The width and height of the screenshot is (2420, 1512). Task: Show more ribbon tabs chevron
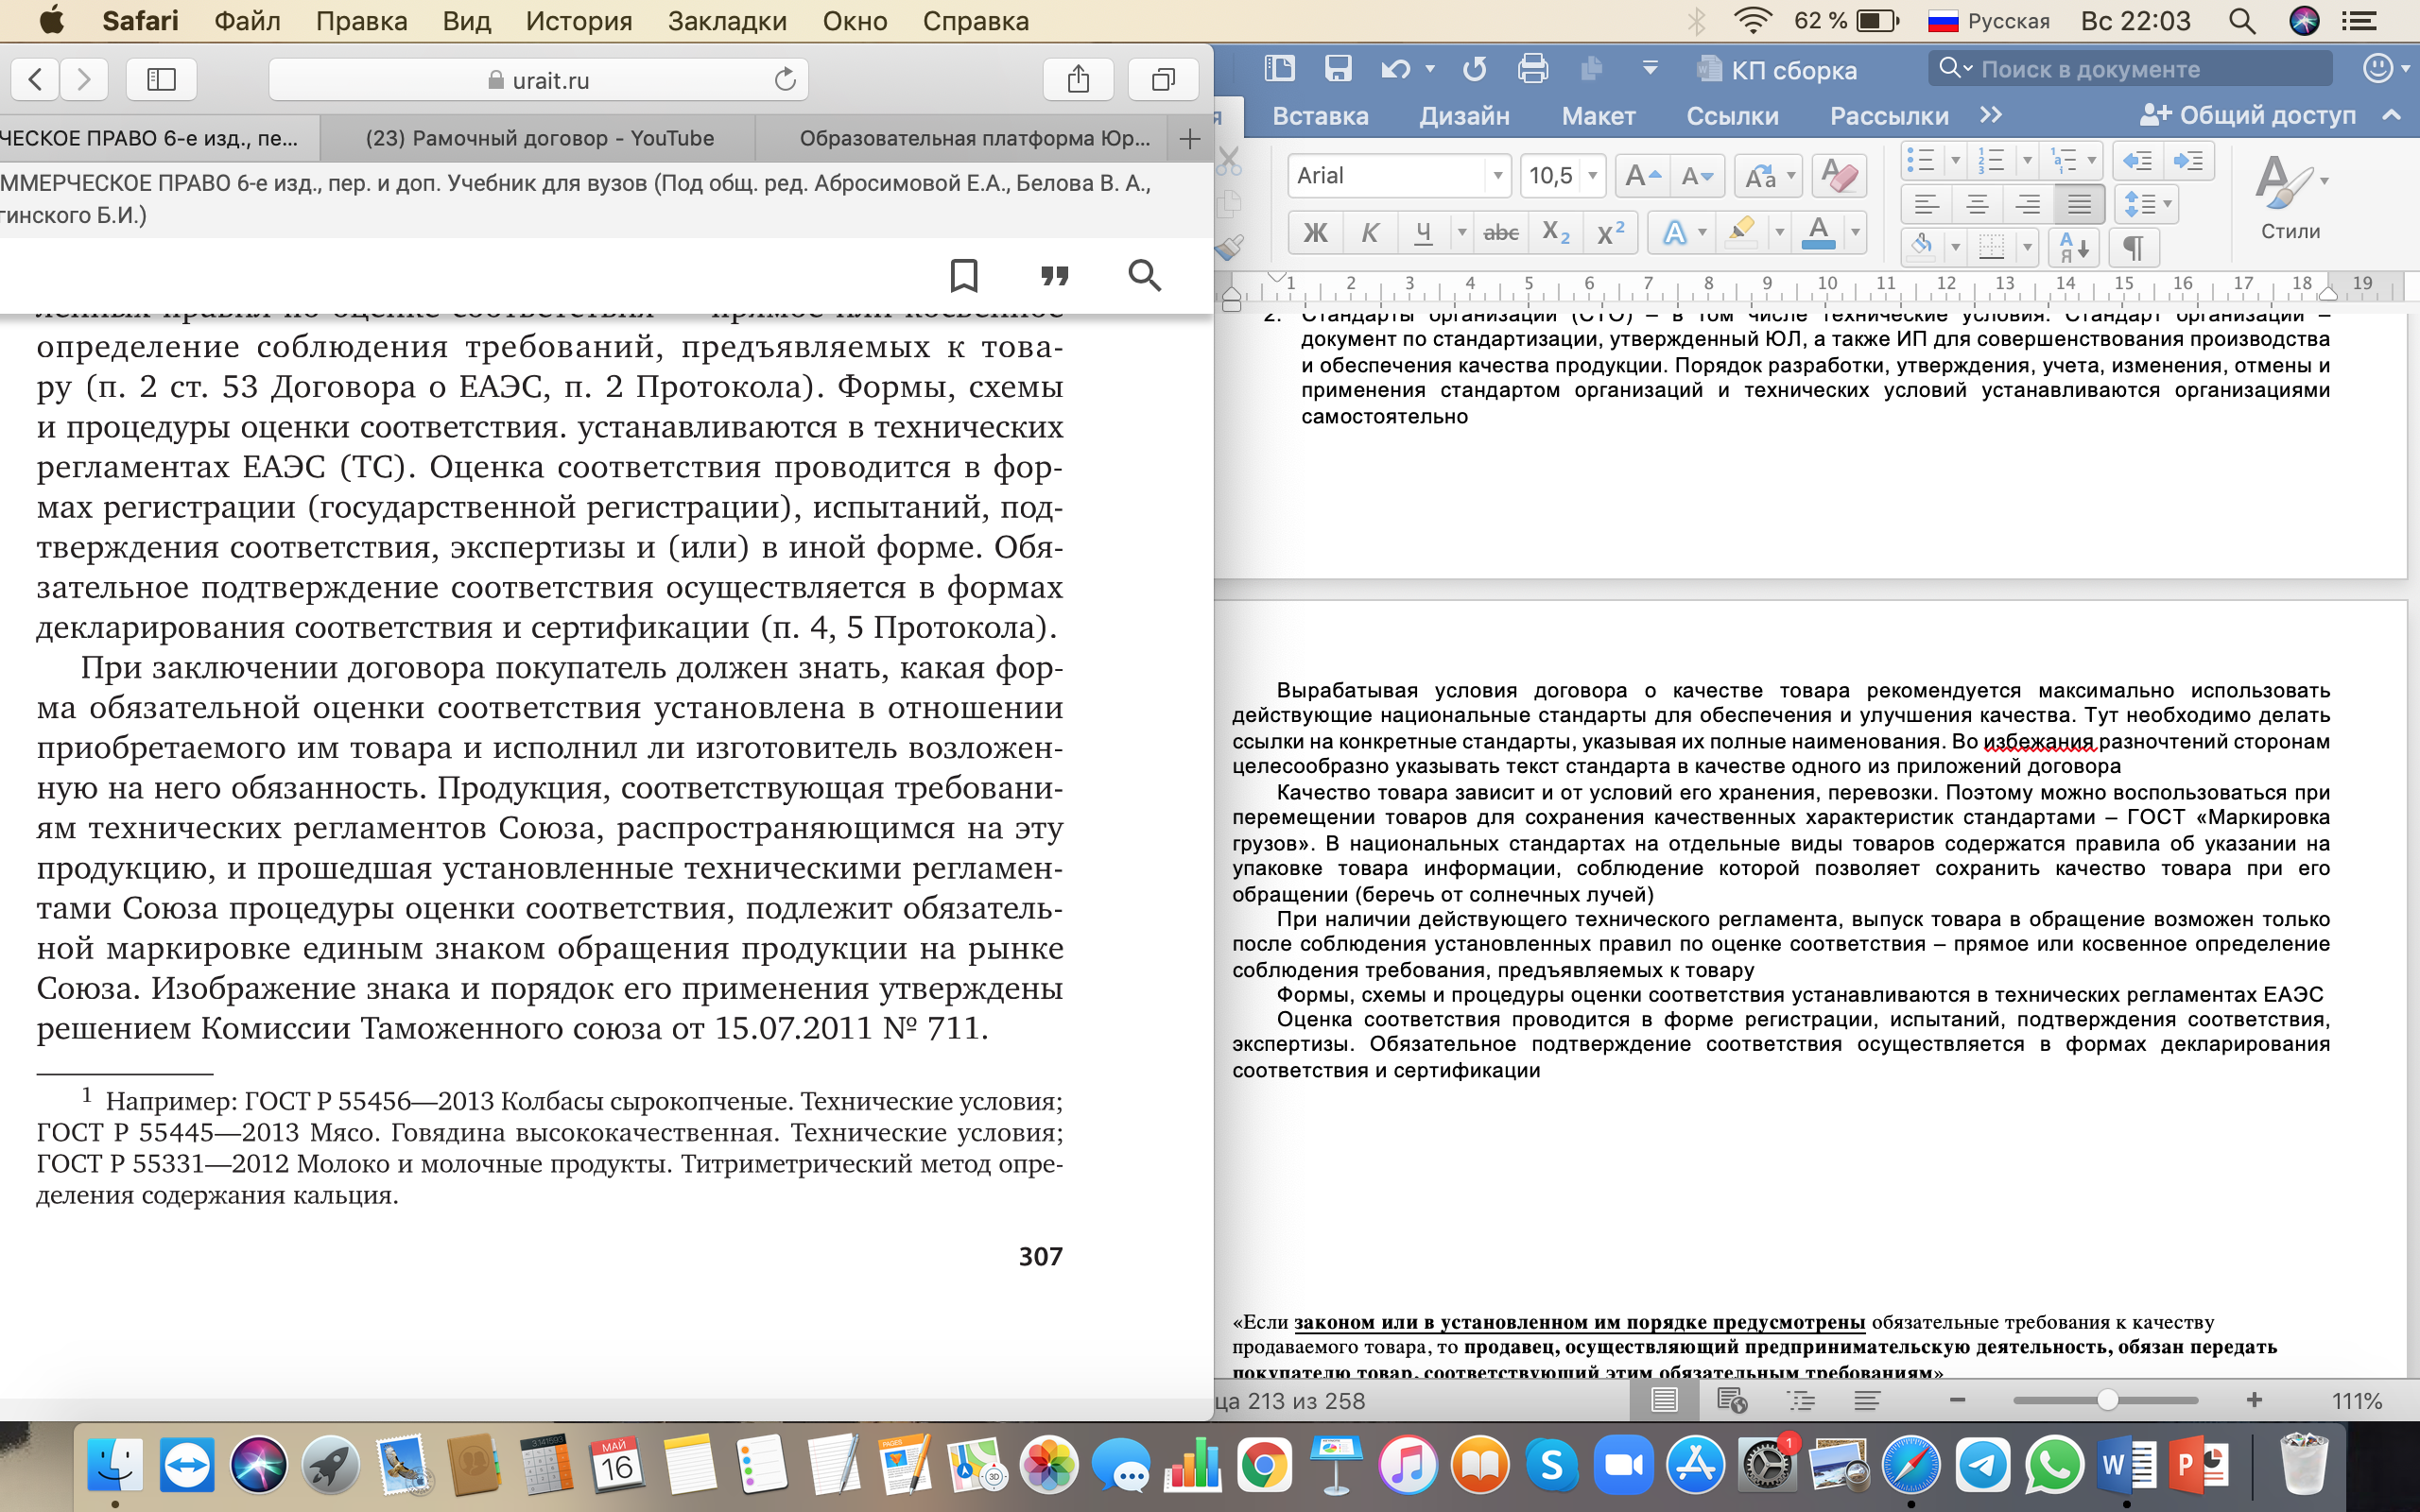coord(1991,115)
